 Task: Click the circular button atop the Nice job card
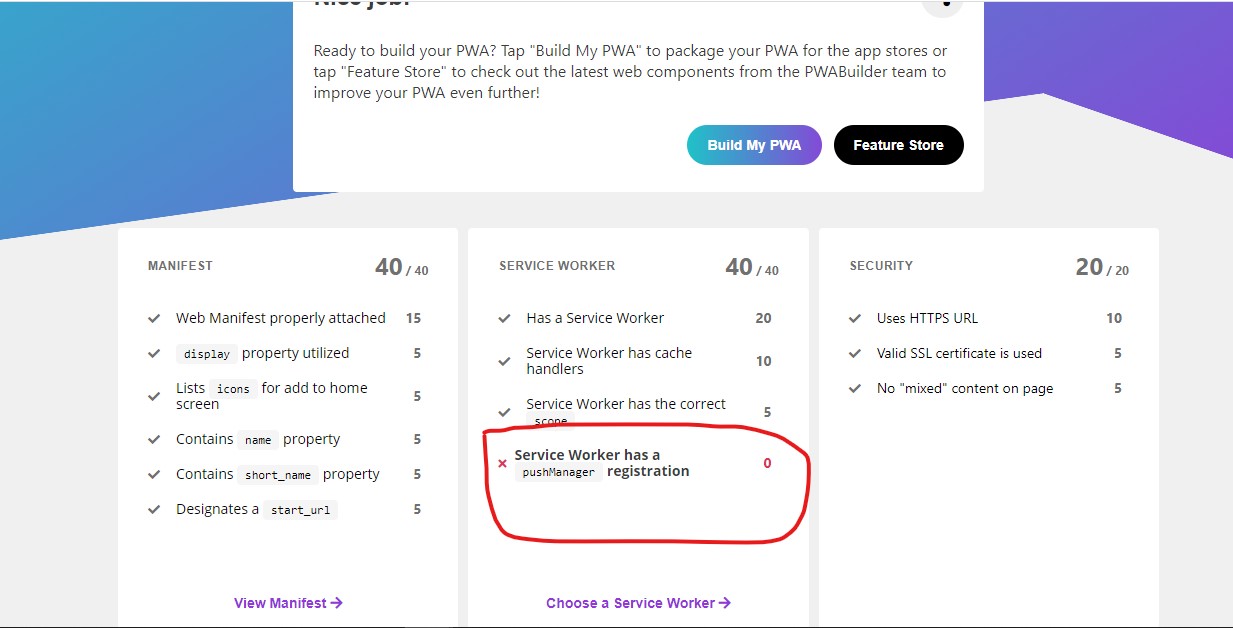coord(943,4)
